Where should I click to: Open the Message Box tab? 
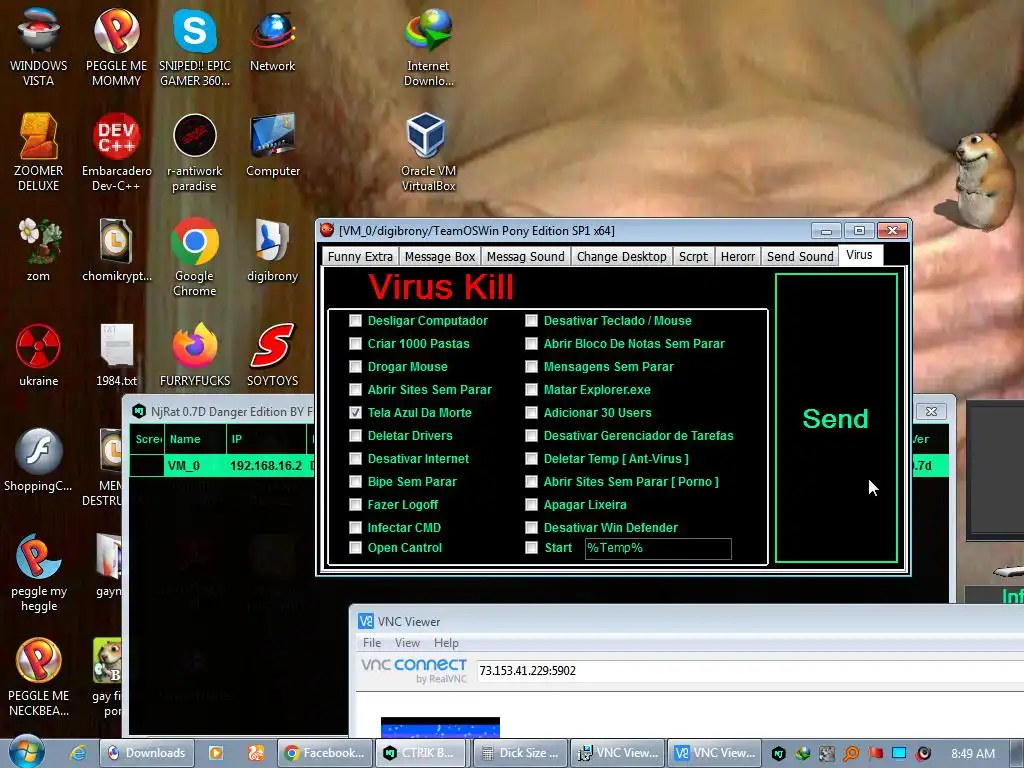pyautogui.click(x=440, y=256)
